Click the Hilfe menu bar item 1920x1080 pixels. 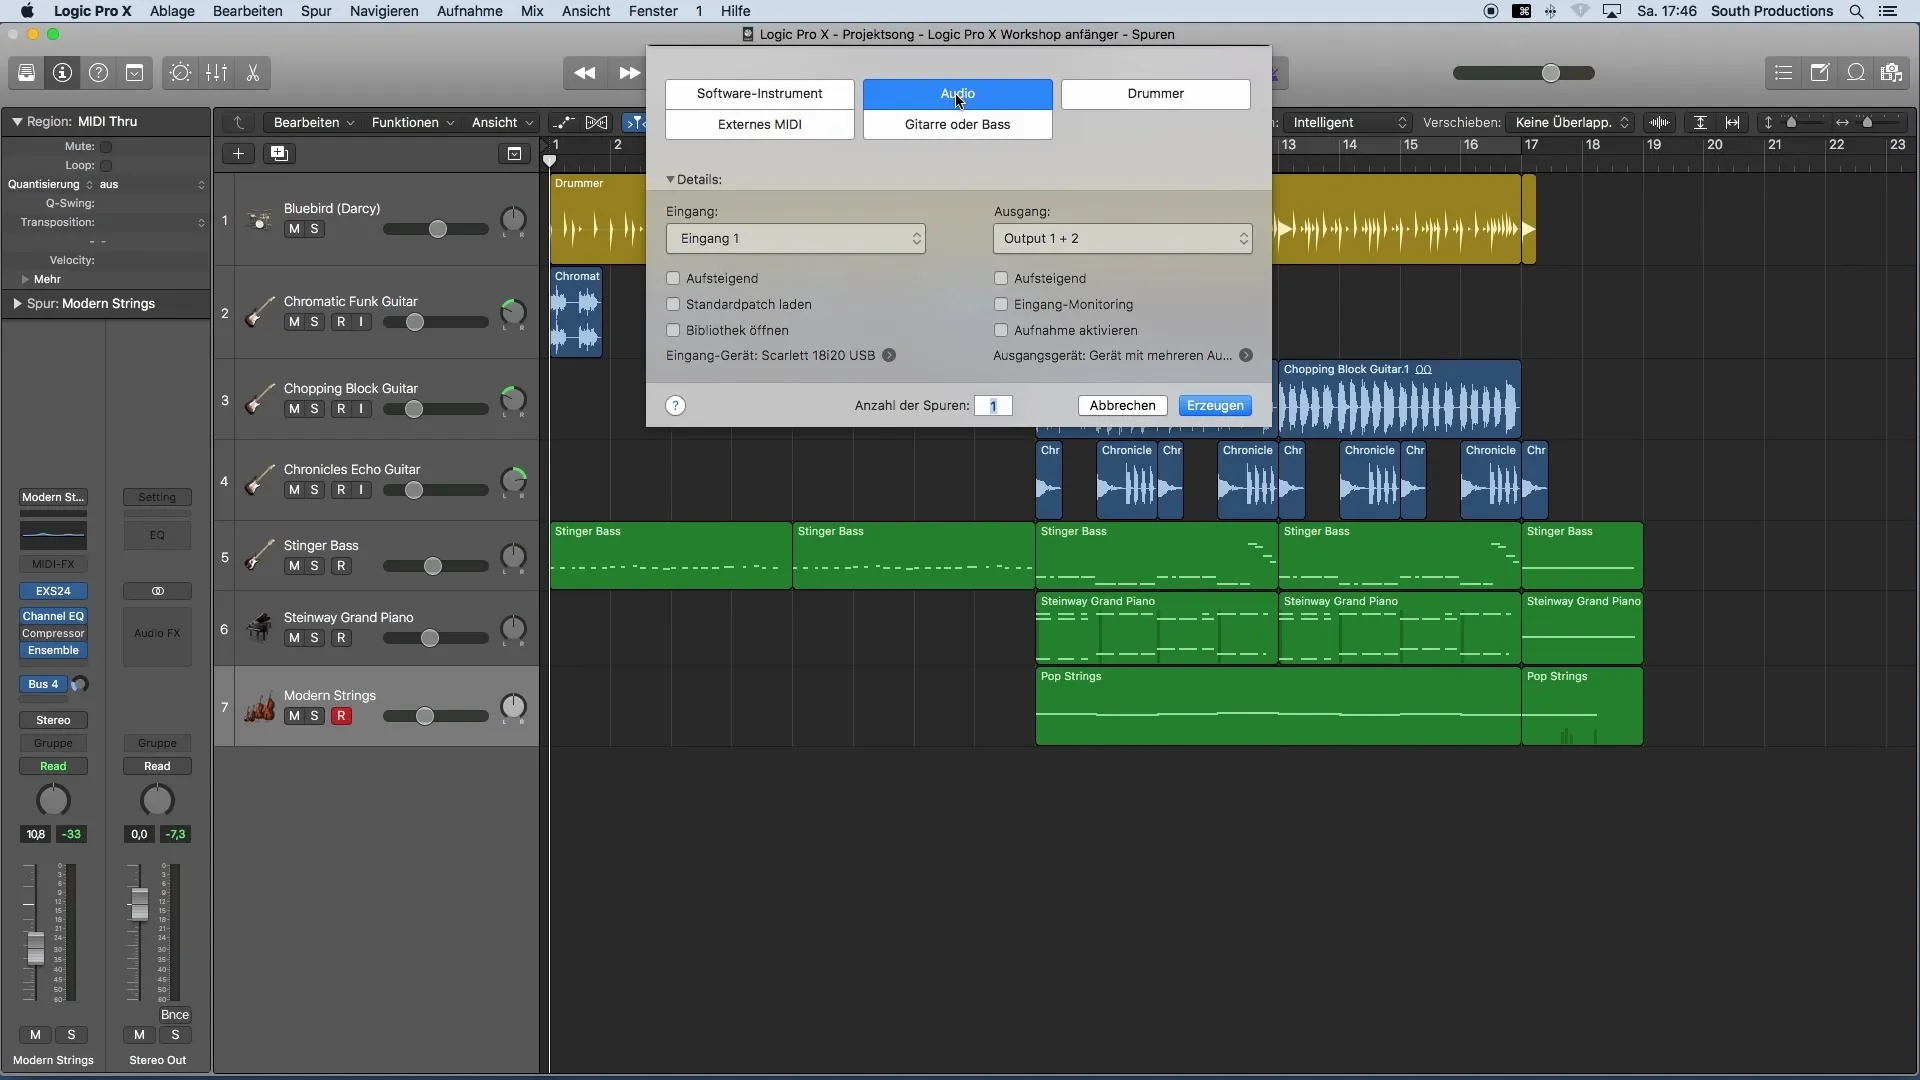tap(736, 11)
